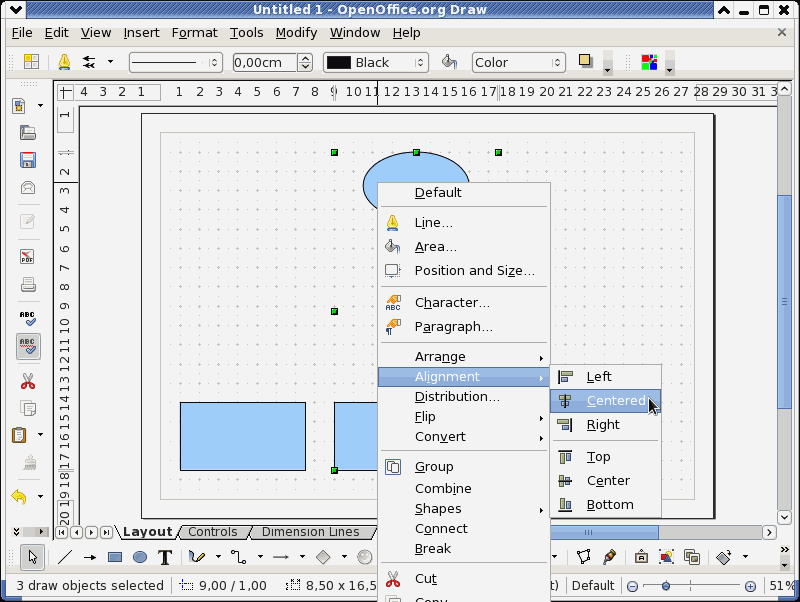Toggle Edit Points mode
Image resolution: width=800 pixels, height=602 pixels.
point(584,557)
